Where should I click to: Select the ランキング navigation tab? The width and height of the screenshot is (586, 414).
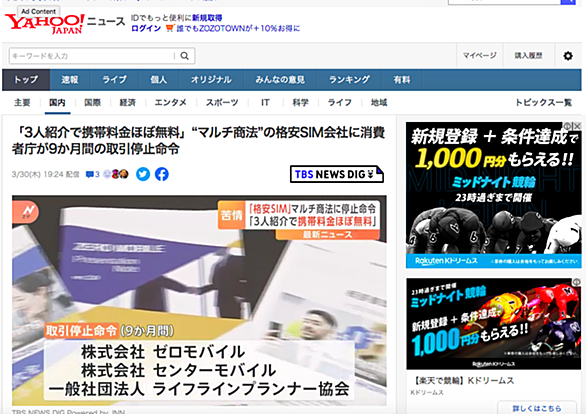pos(349,80)
